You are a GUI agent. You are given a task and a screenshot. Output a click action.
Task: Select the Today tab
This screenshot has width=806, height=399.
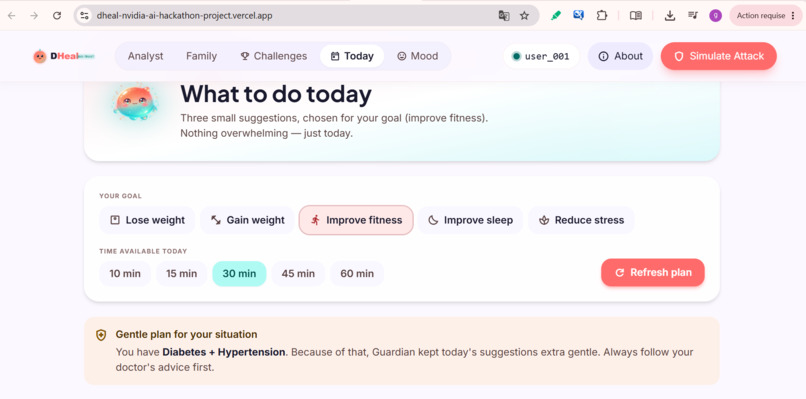[x=352, y=56]
